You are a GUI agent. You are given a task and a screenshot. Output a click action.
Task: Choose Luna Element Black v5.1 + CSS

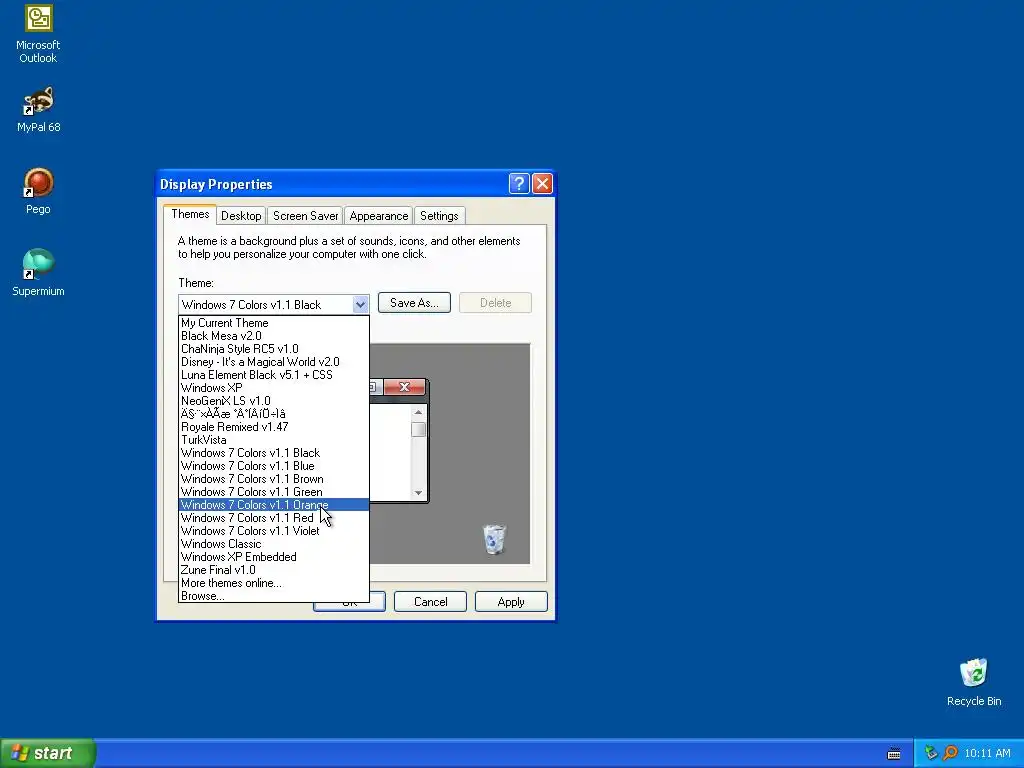tap(274, 375)
